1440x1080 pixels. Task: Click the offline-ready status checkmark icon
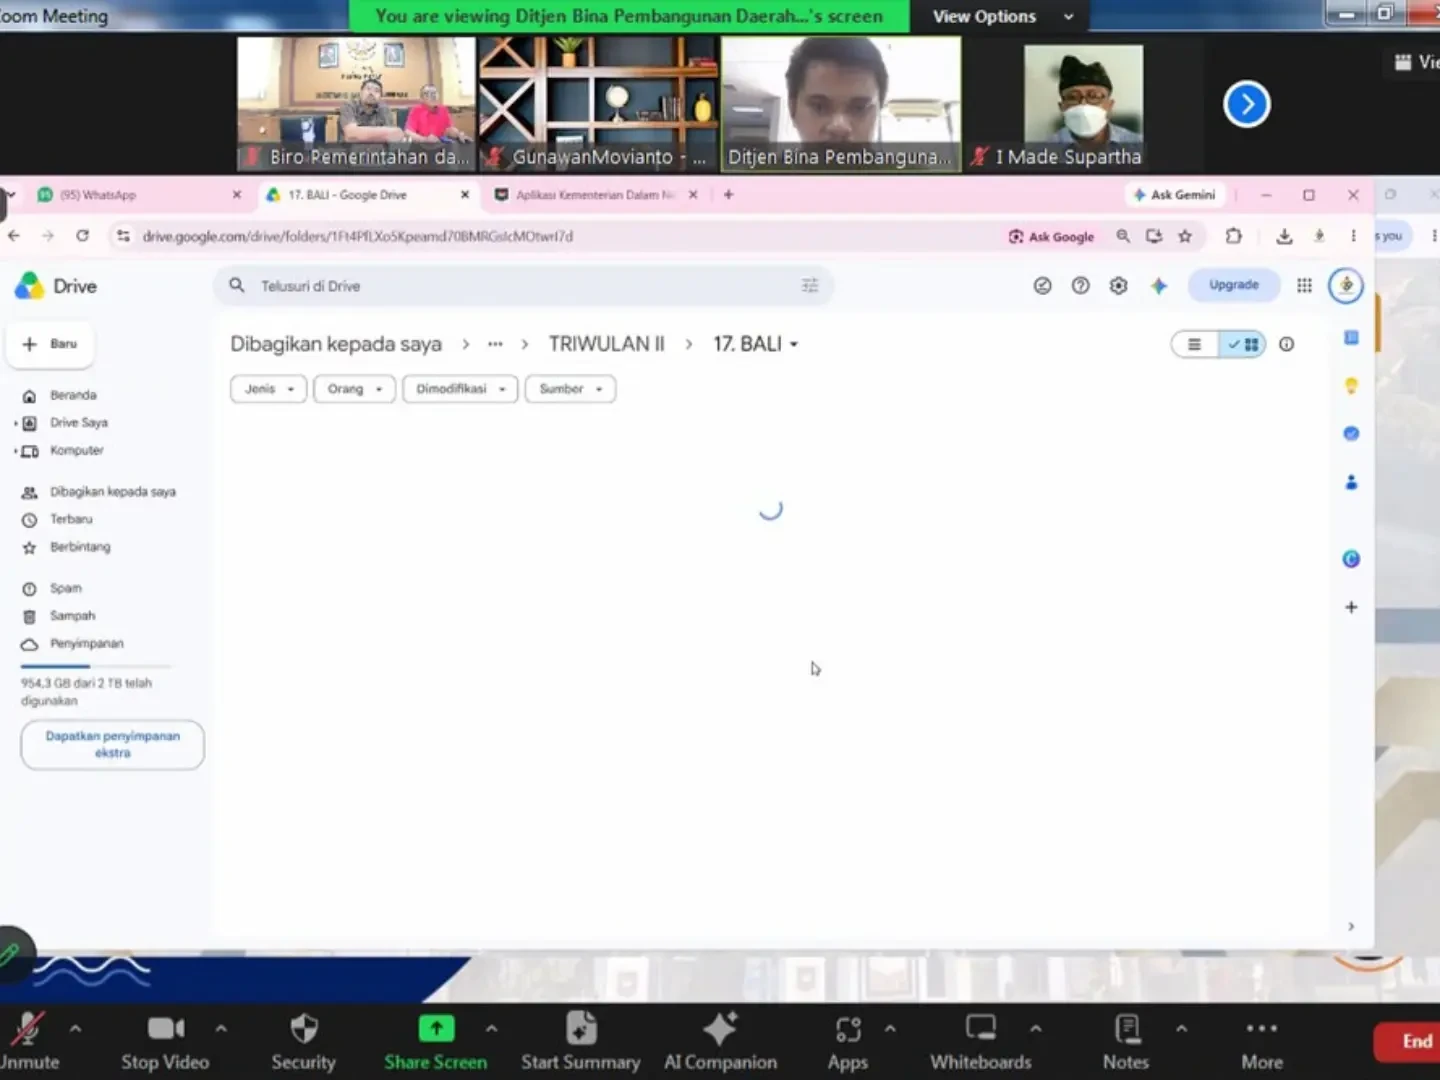pos(1042,286)
